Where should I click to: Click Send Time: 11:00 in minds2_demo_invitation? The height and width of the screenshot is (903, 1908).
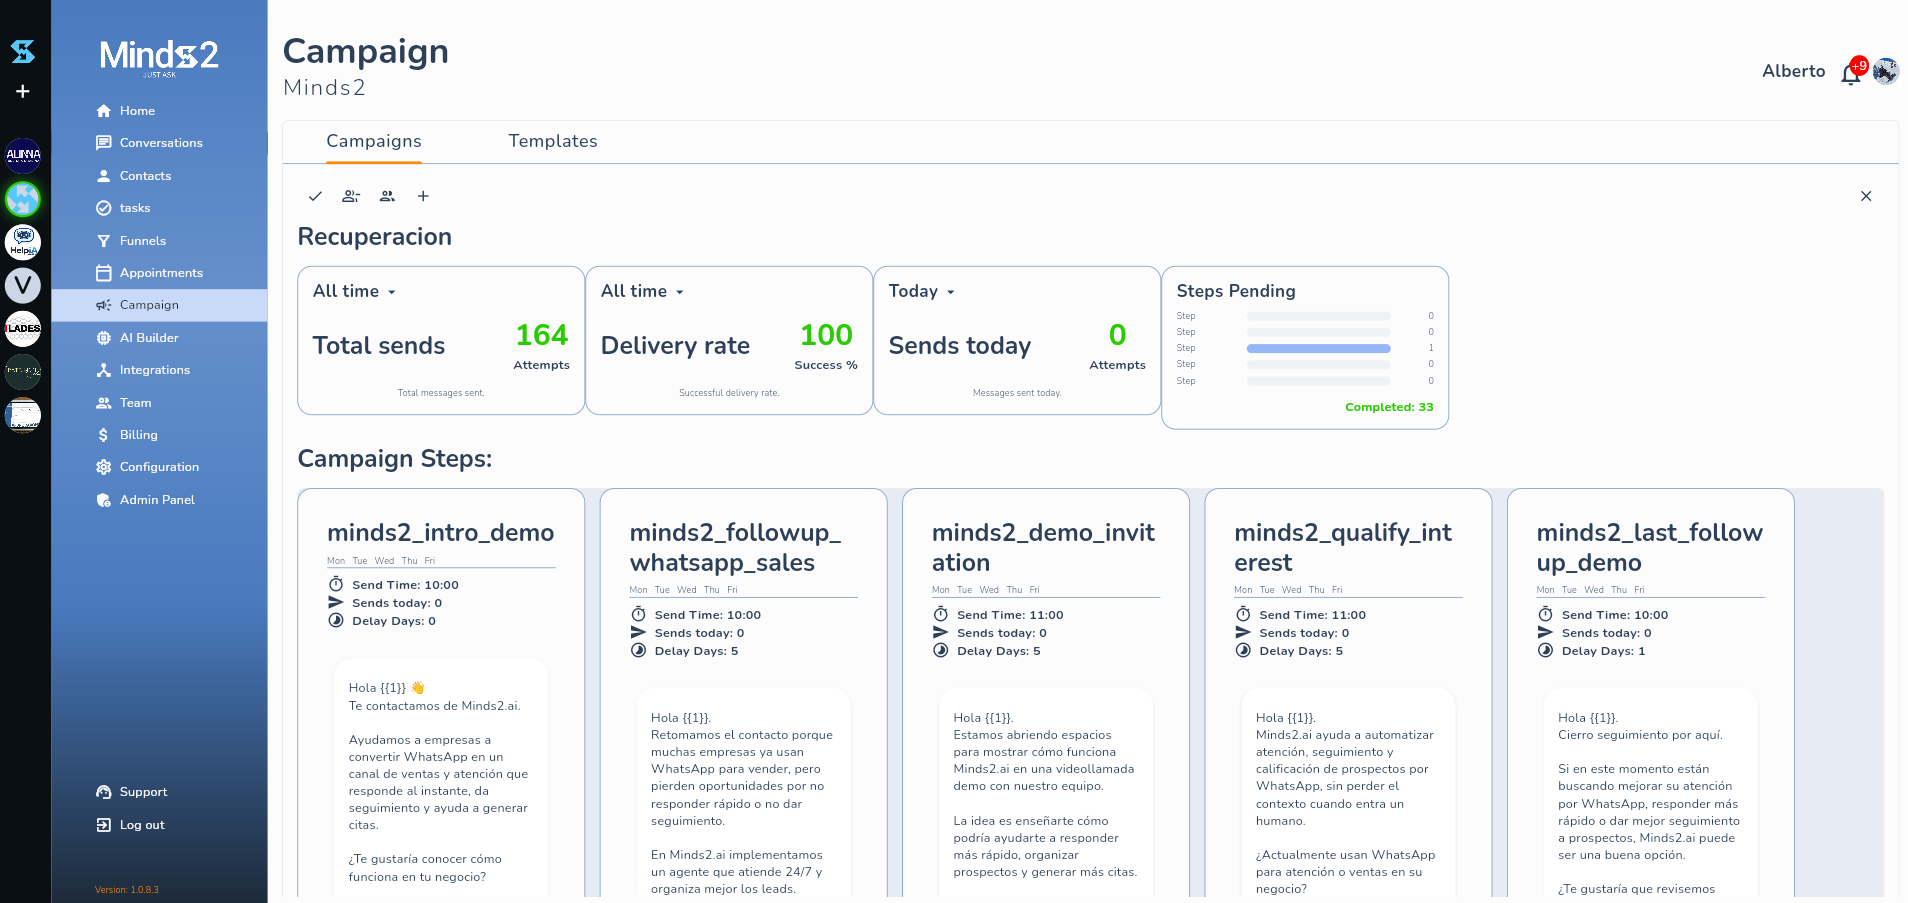tap(1010, 615)
